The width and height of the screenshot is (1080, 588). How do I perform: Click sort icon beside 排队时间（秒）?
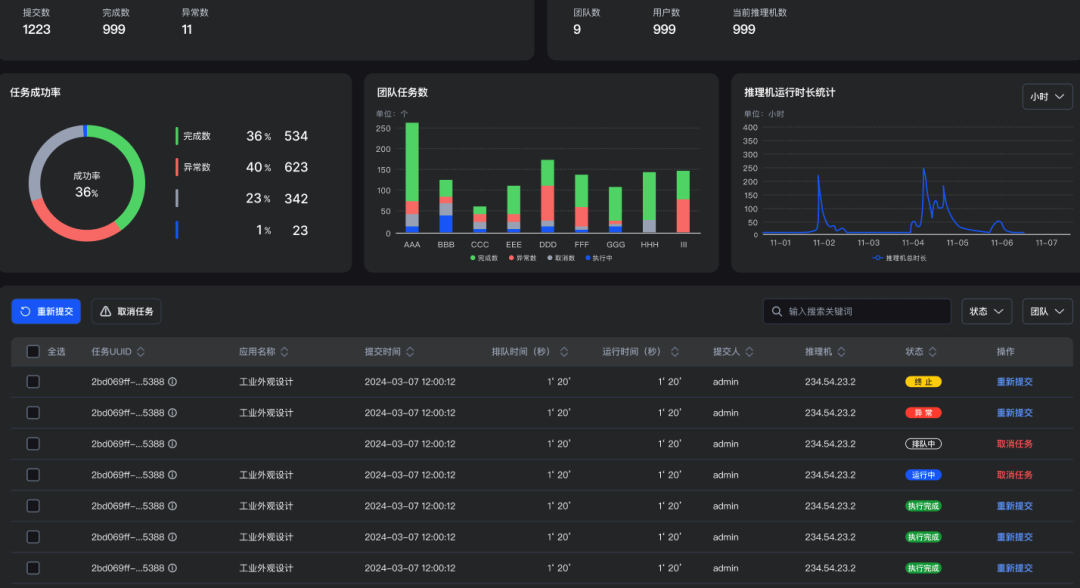pyautogui.click(x=564, y=352)
